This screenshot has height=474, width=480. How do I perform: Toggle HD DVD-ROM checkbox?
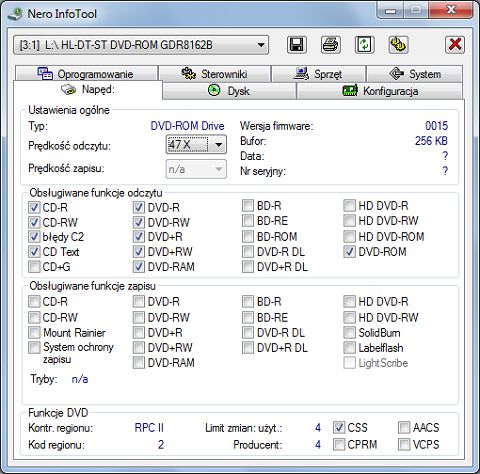coord(349,237)
